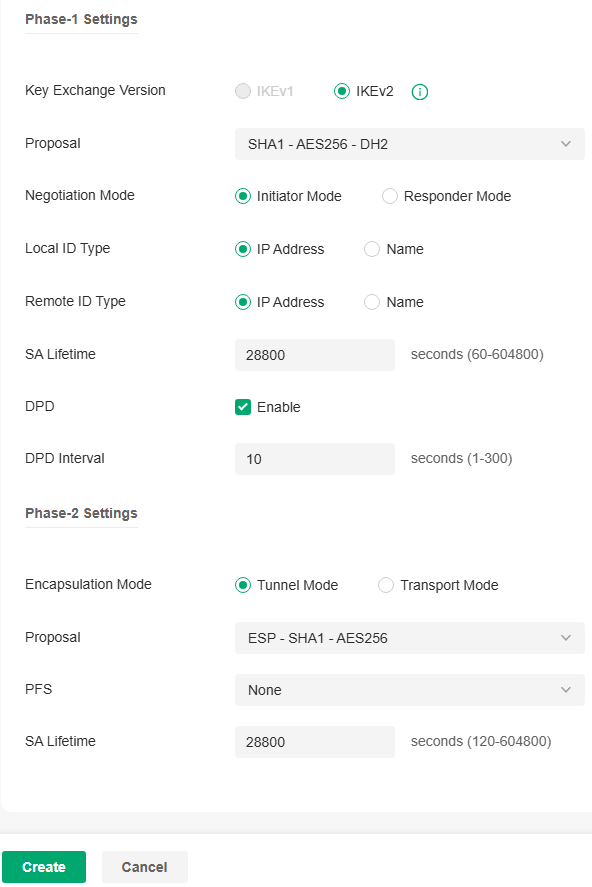Select Initiator Mode for negotiation
This screenshot has height=887, width=592.
click(242, 196)
